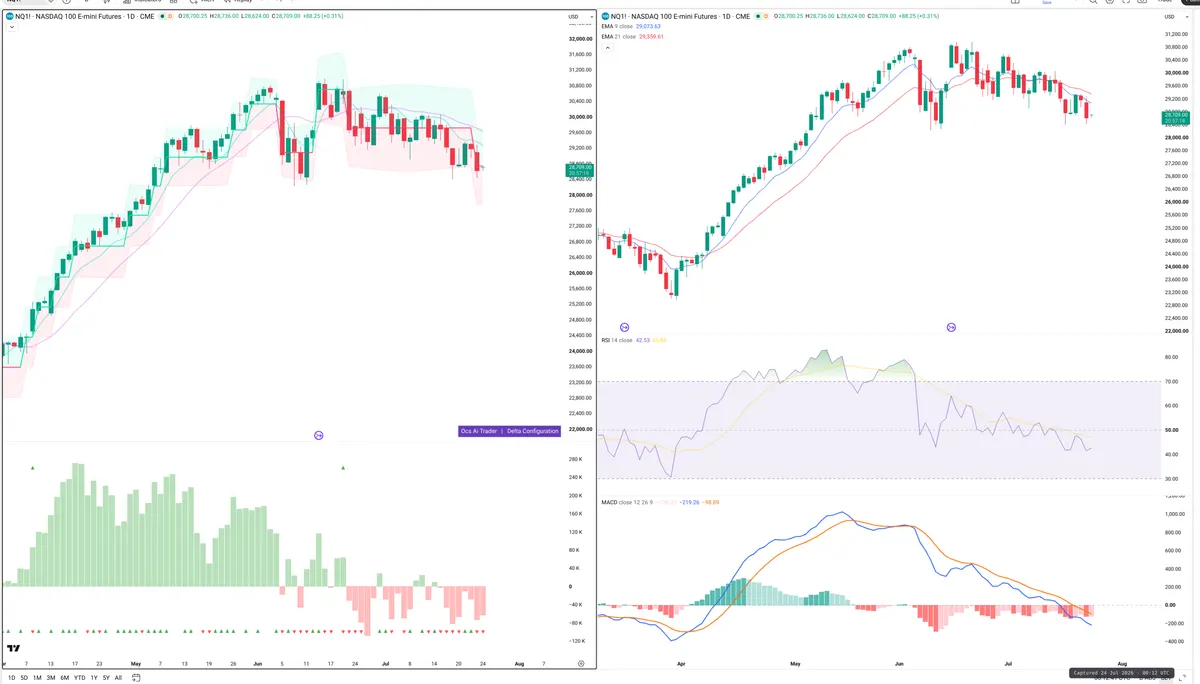Select the YTD time range button
The height and width of the screenshot is (684, 1200).
pos(79,677)
